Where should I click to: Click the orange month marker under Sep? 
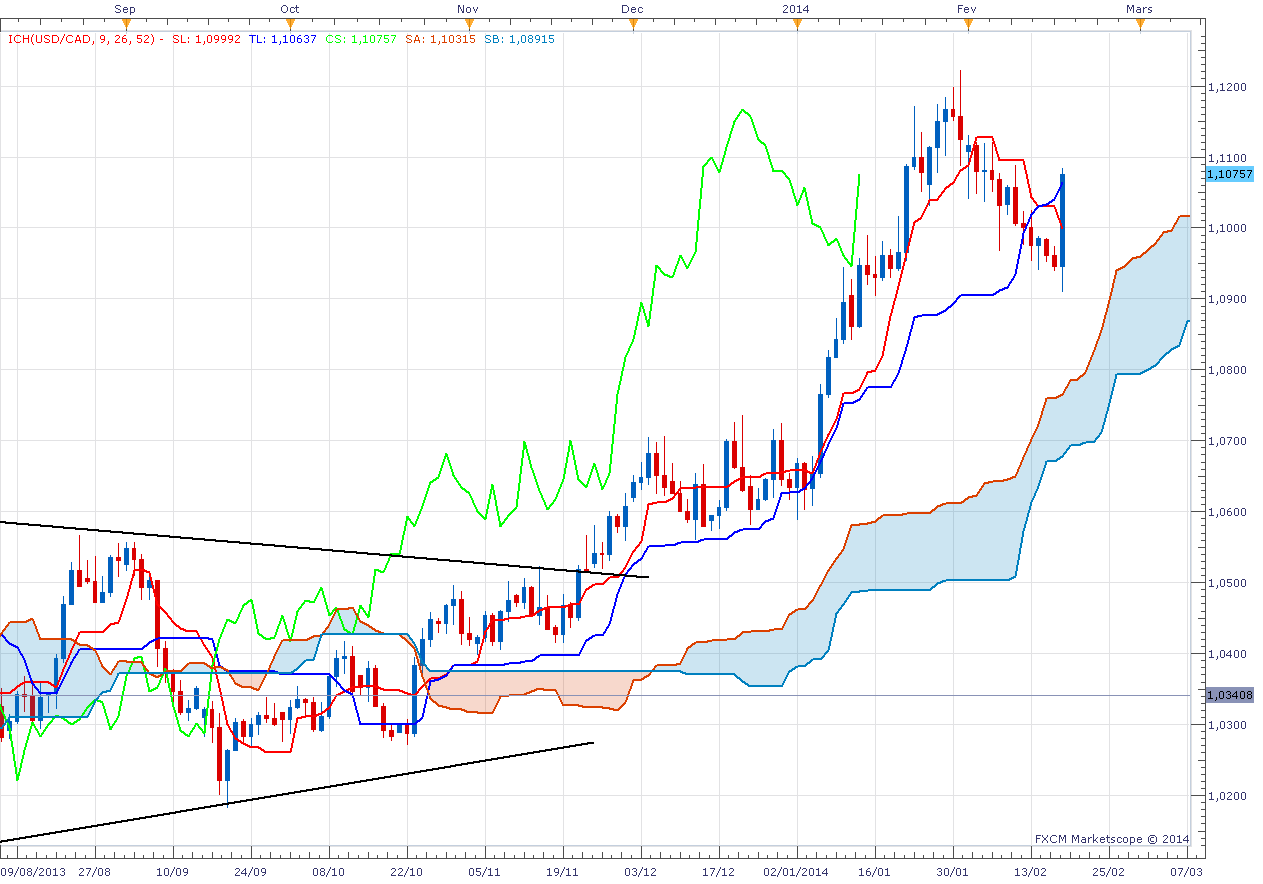[x=125, y=24]
